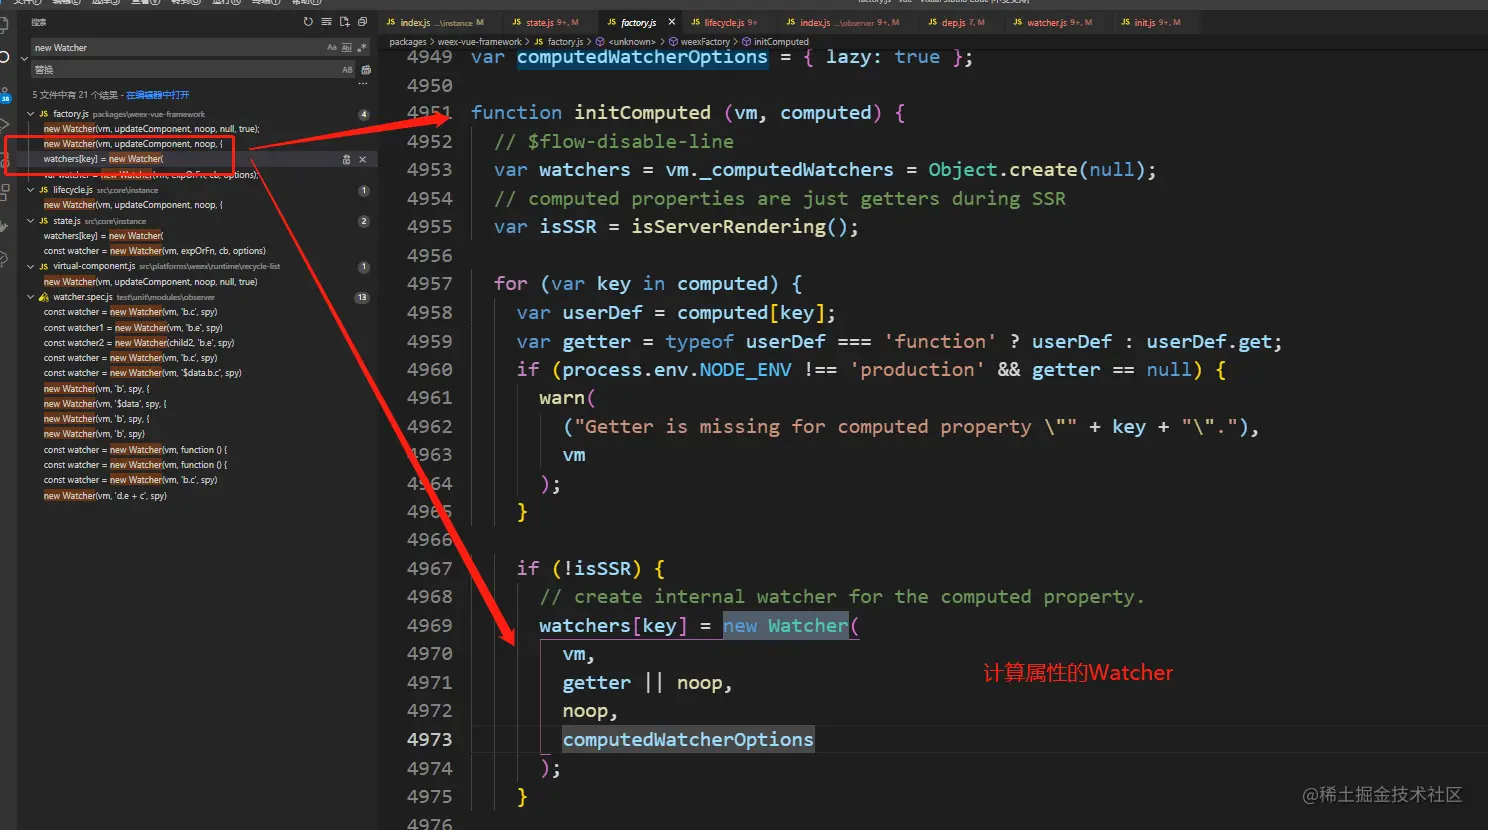Toggle Match Whole Word option
The image size is (1488, 830).
[347, 48]
